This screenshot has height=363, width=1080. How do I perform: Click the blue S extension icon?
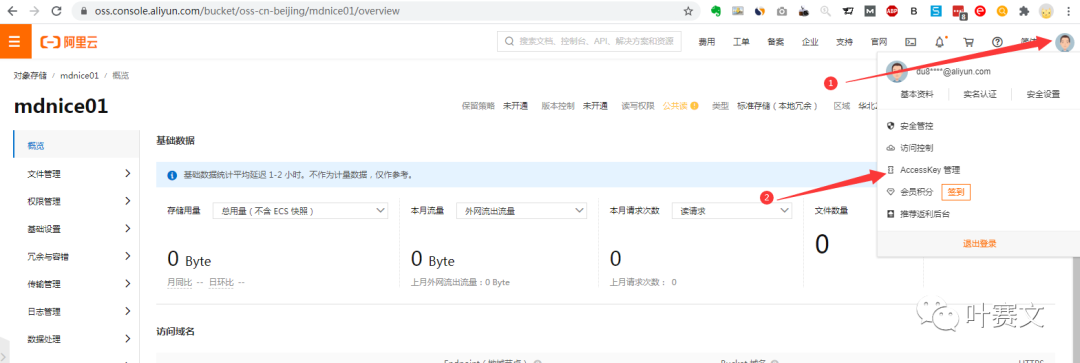[x=936, y=11]
